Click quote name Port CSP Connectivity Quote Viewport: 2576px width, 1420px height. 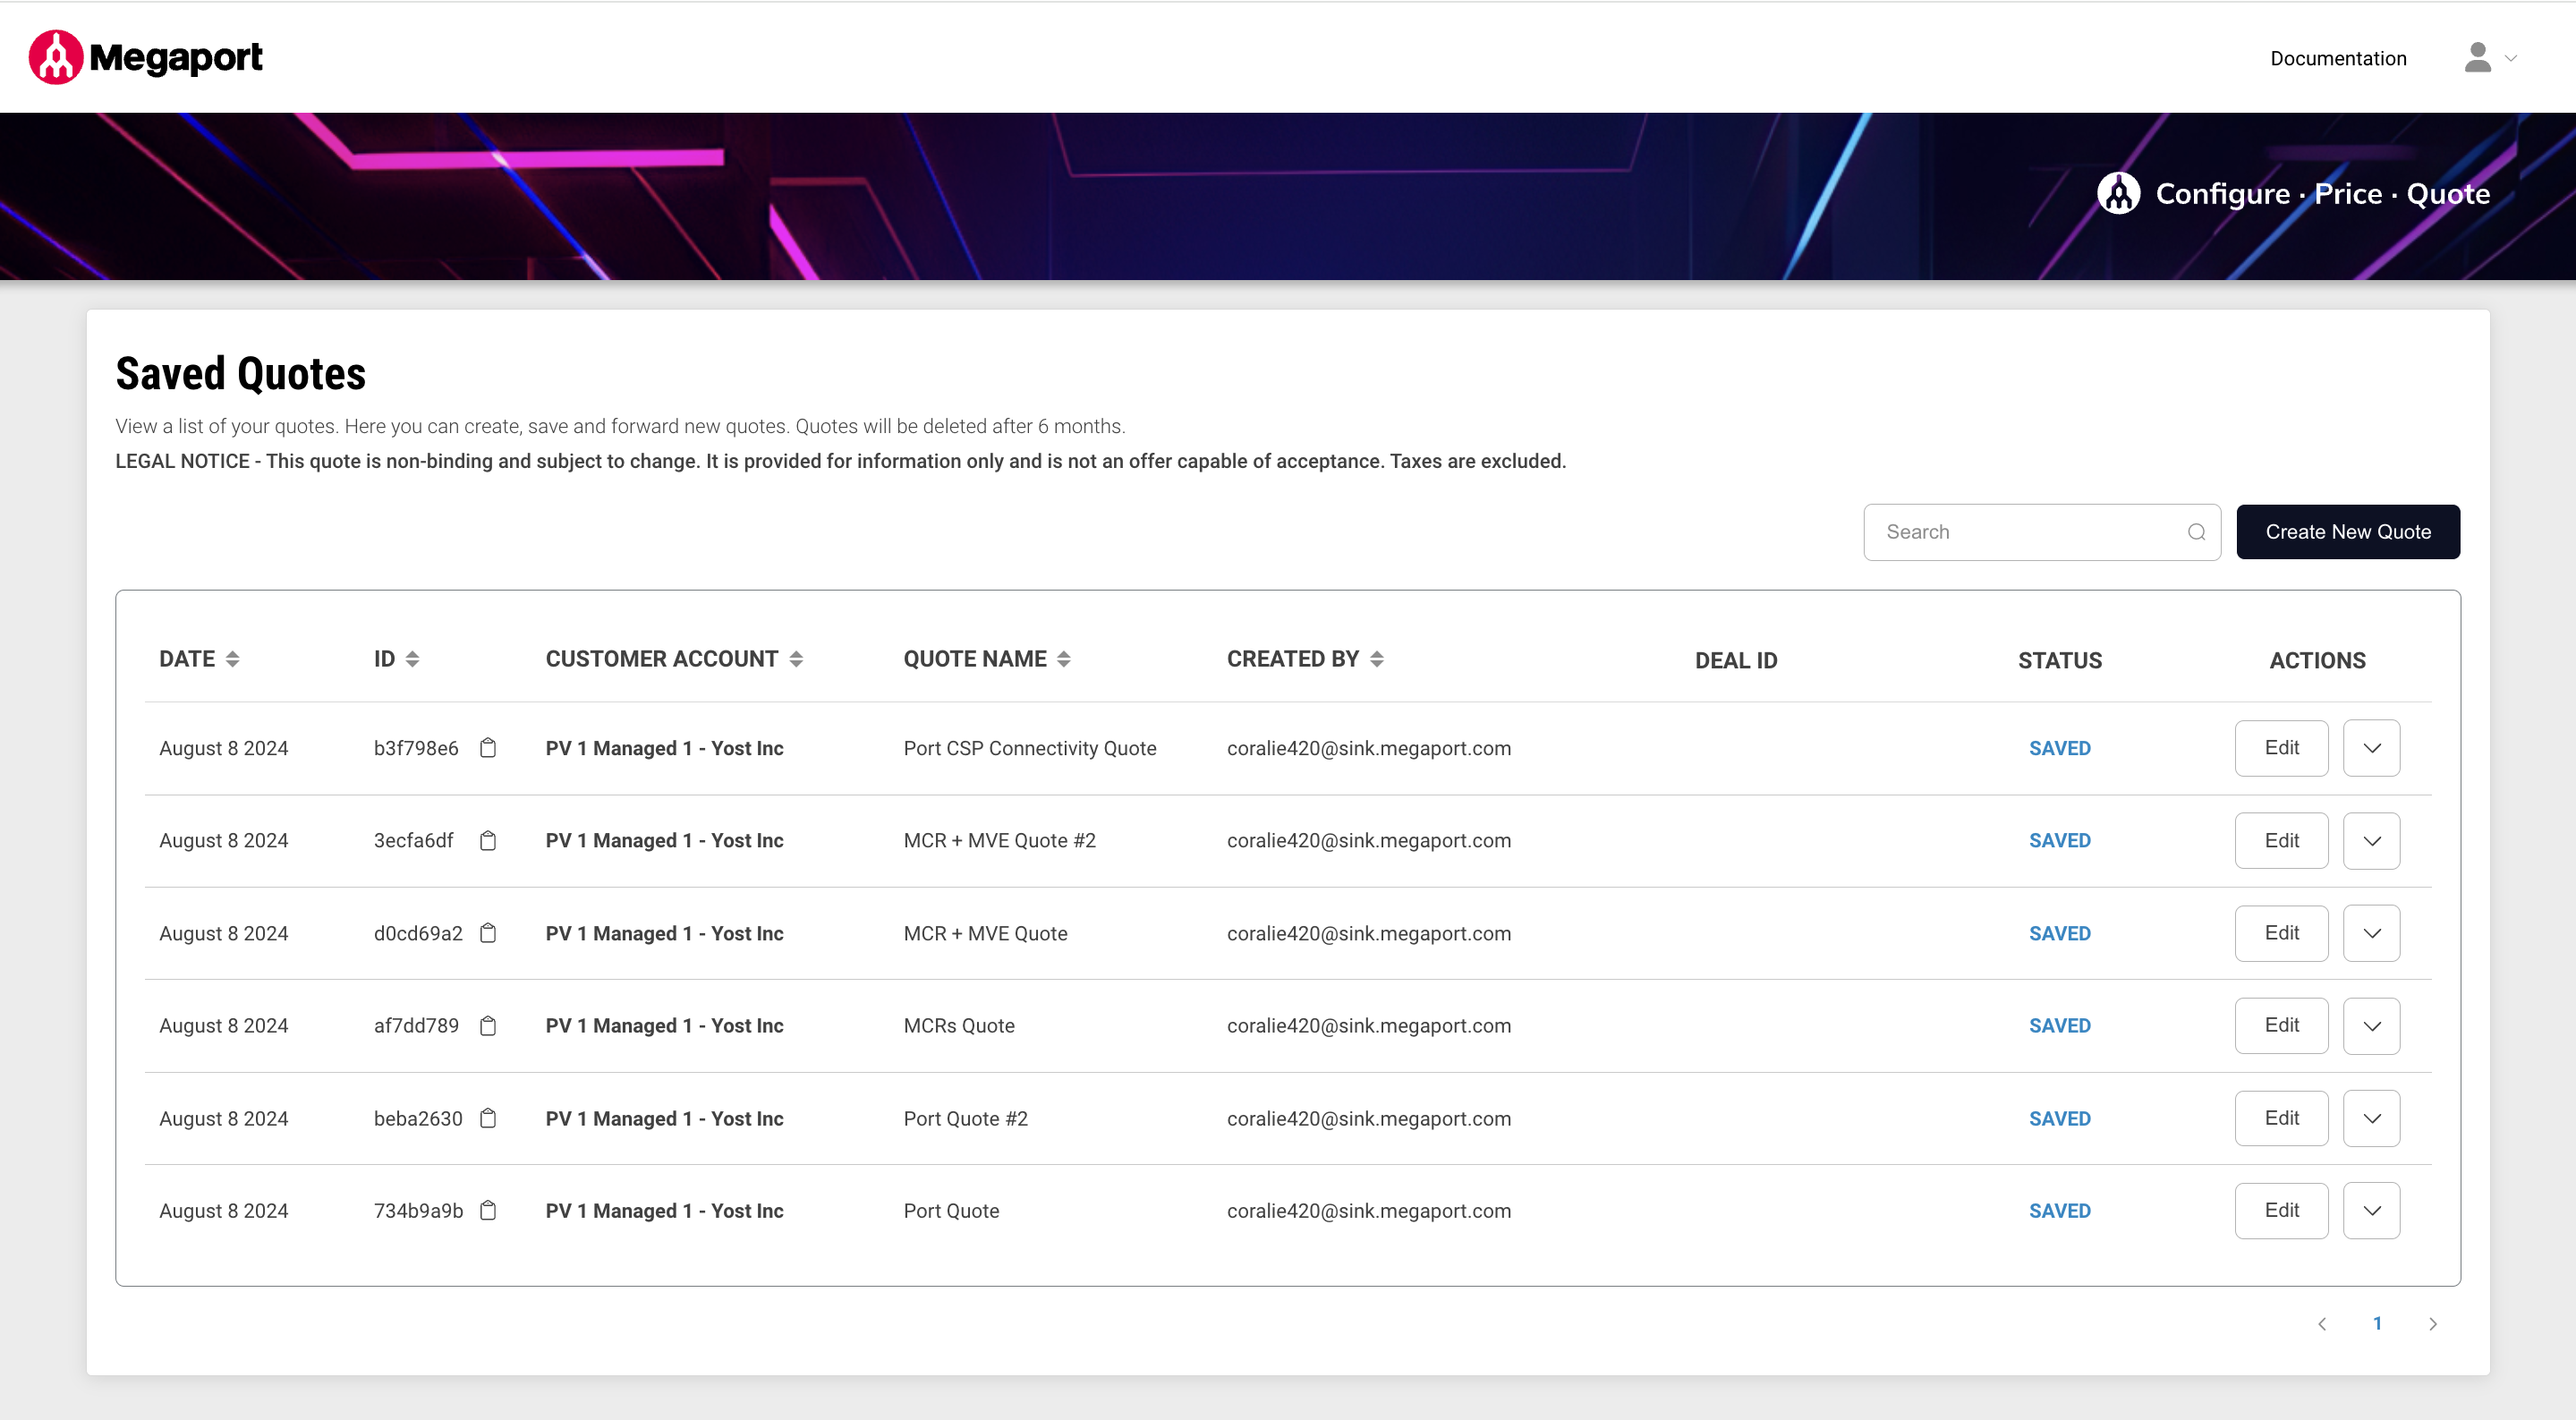coord(1029,748)
